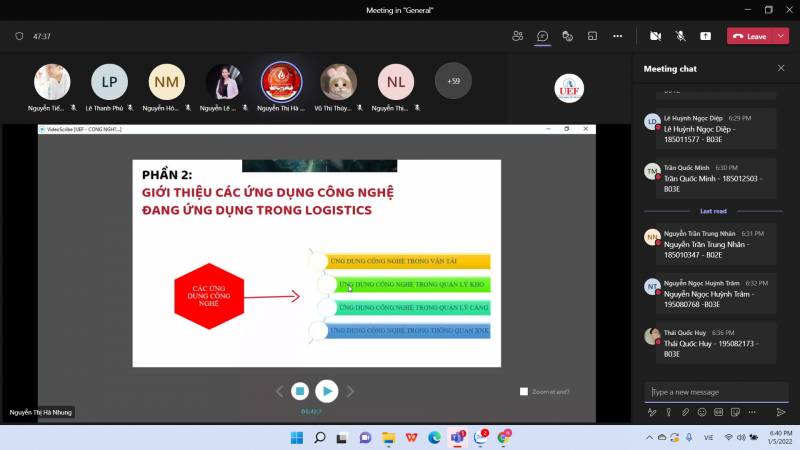
Task: Open the More actions ellipsis menu
Action: (x=617, y=36)
